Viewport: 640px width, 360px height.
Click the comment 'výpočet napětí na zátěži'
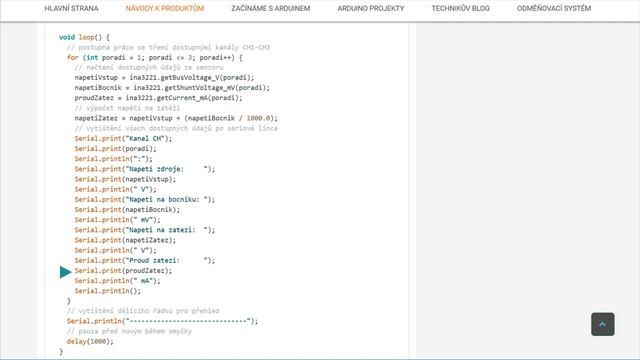pyautogui.click(x=127, y=108)
